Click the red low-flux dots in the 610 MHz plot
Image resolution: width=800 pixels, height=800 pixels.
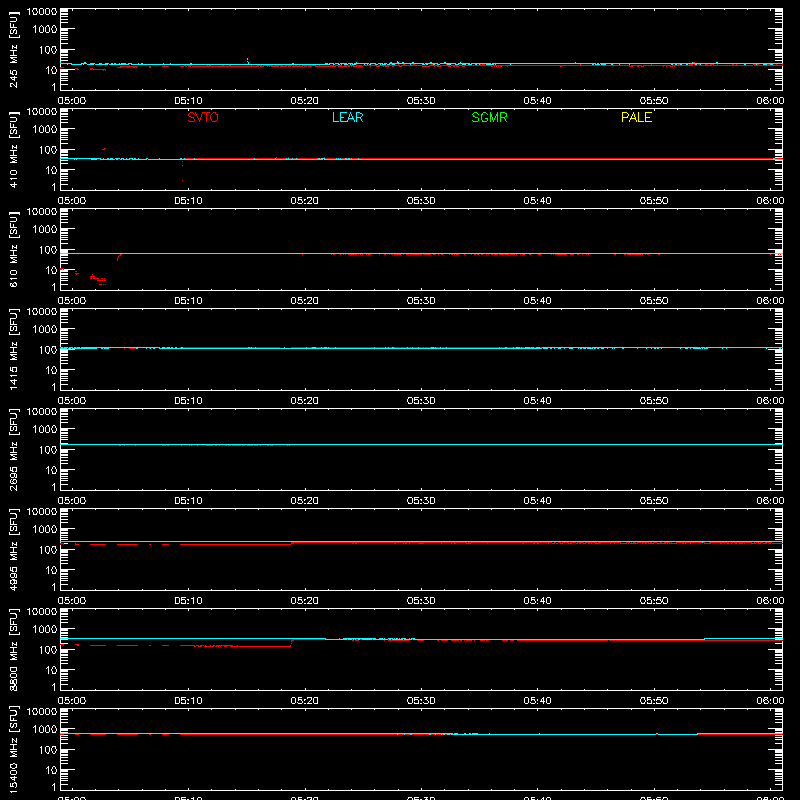pos(98,280)
